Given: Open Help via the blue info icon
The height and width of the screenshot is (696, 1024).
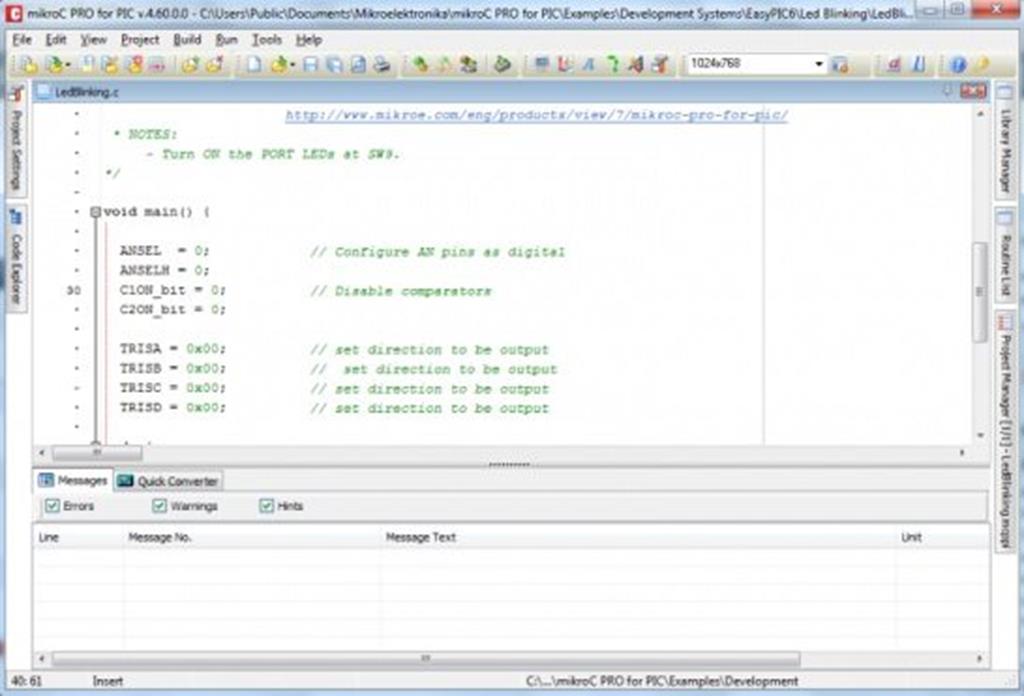Looking at the screenshot, I should click(x=958, y=65).
